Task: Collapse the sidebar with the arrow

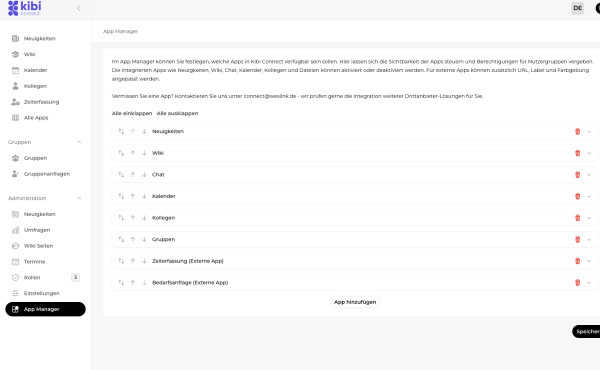Action: click(x=78, y=8)
